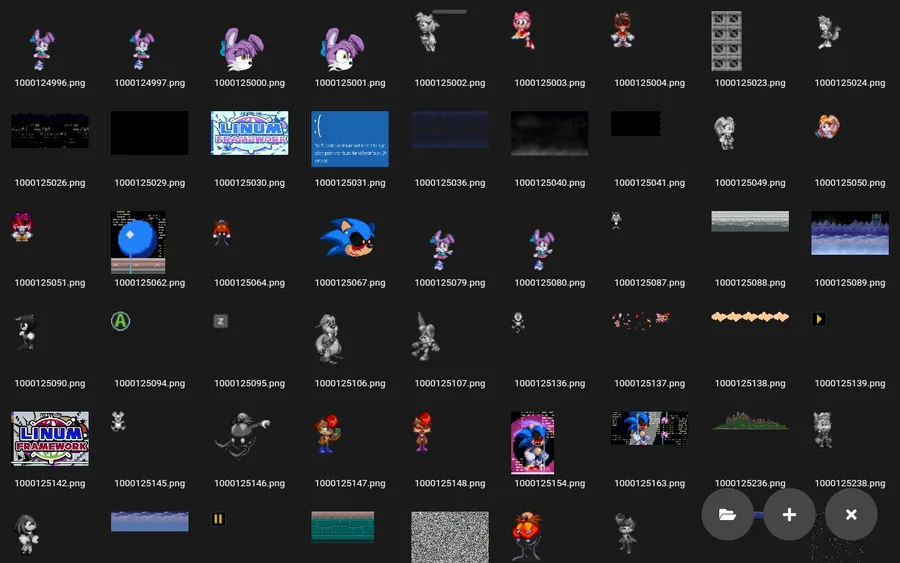900x563 pixels.
Task: Select character sprite 1000125148.png
Action: click(x=422, y=432)
